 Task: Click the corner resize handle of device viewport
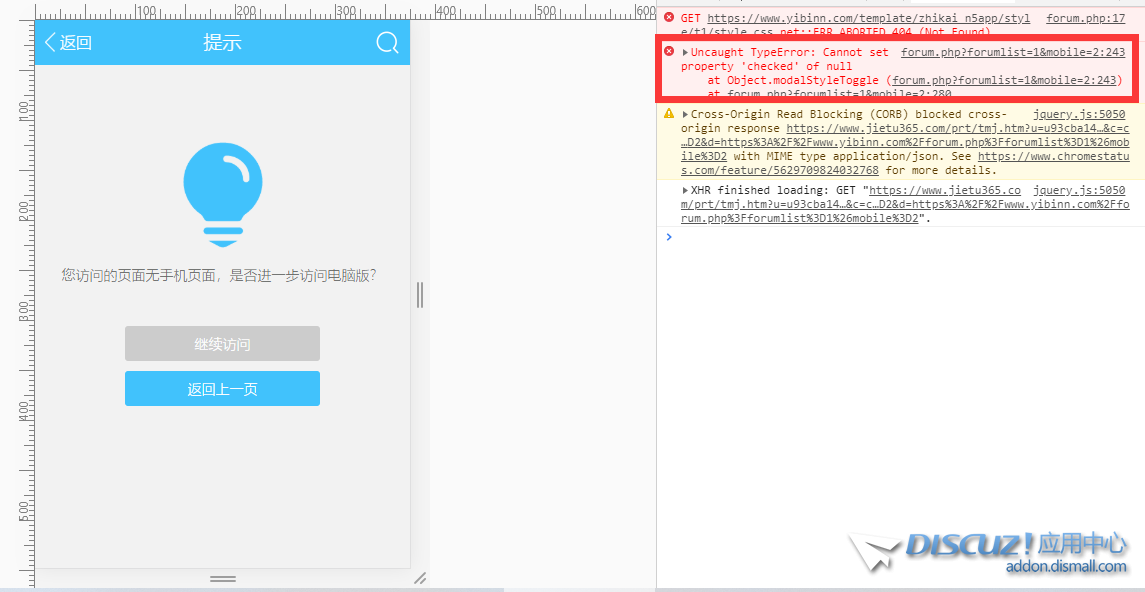tap(420, 578)
